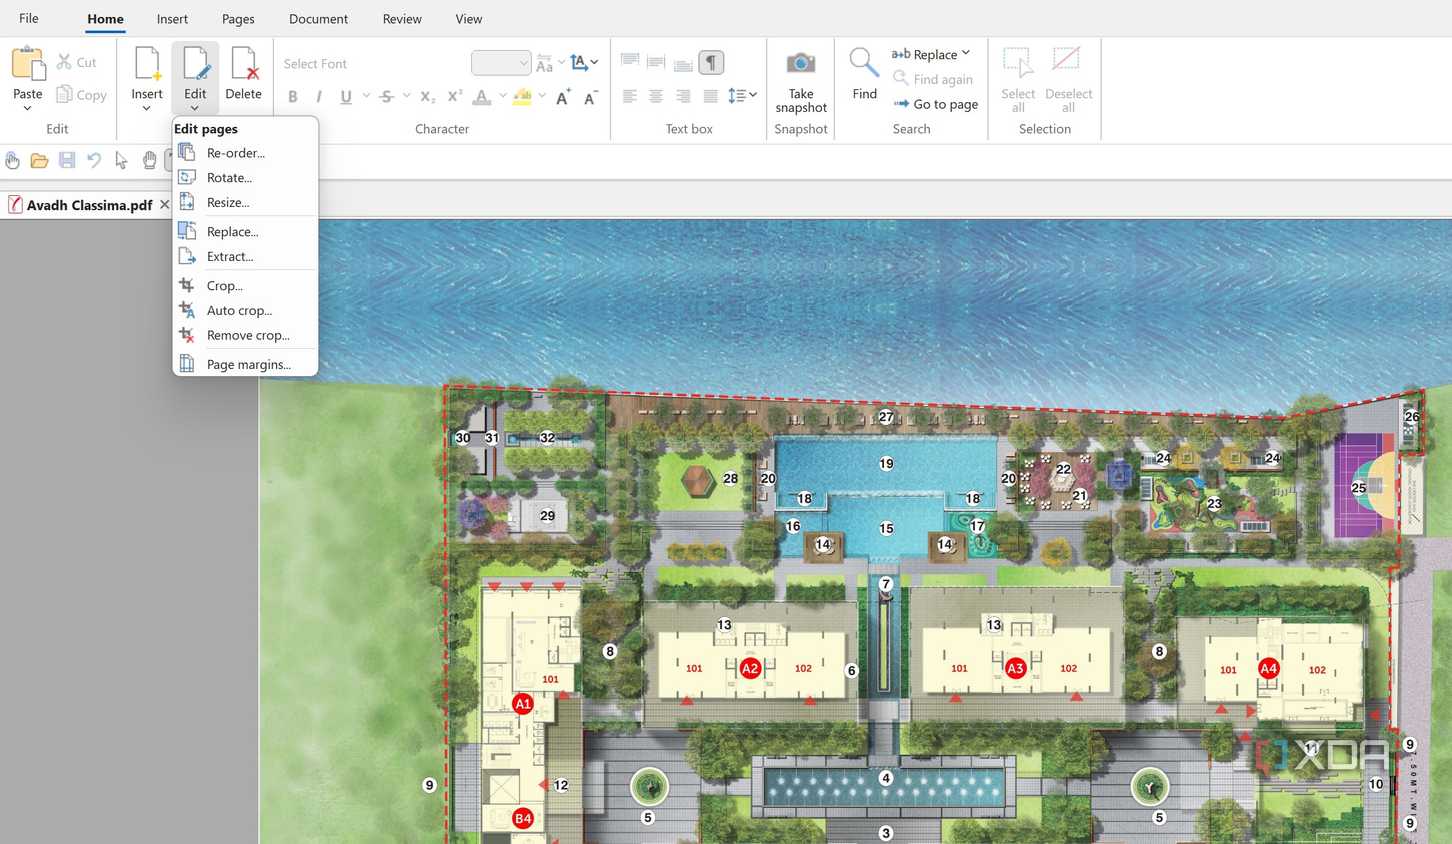Choose Auto crop... menu entry

[245, 310]
